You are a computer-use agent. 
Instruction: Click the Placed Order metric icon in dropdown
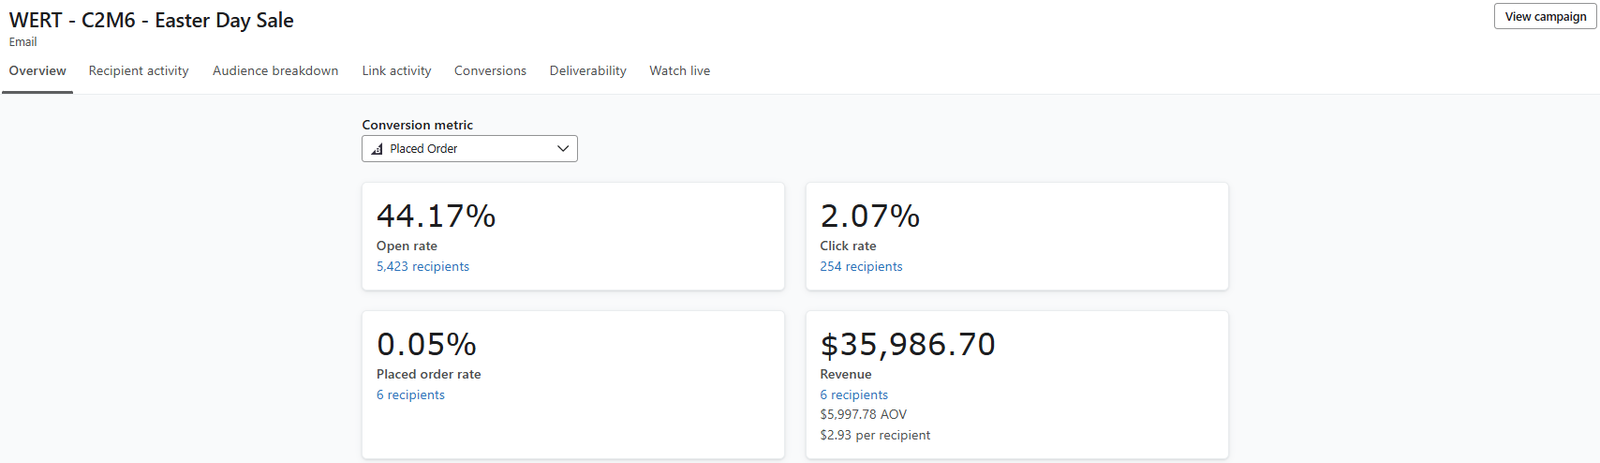(377, 149)
